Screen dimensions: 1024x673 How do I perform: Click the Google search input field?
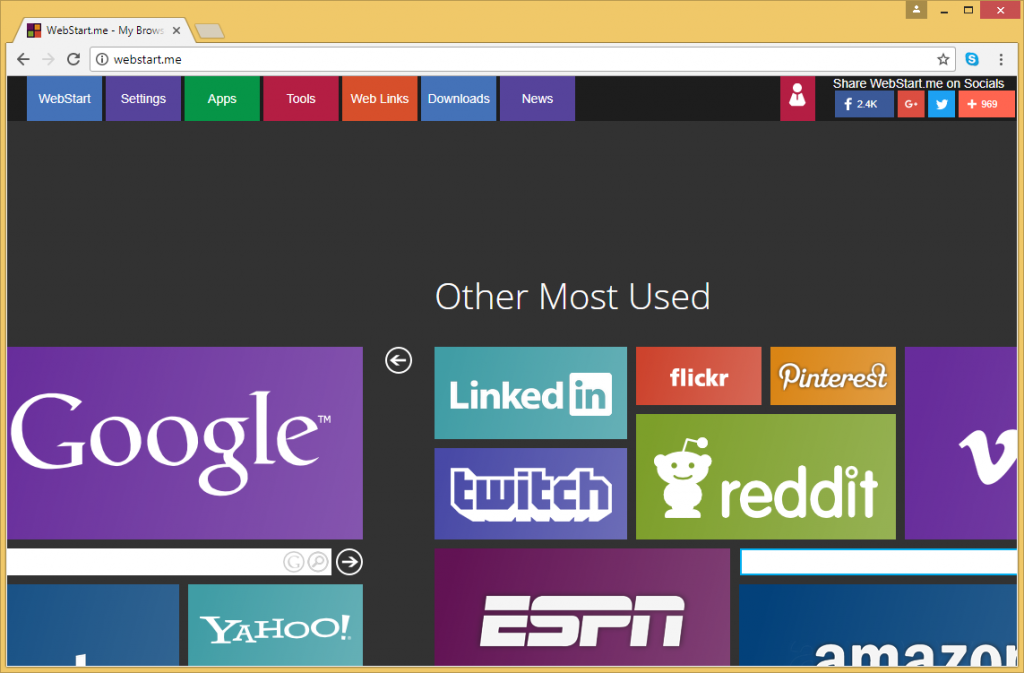point(140,562)
